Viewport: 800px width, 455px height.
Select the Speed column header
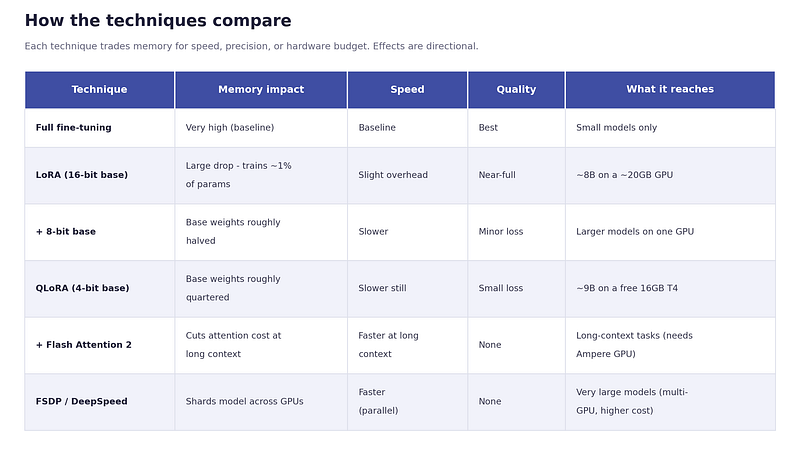click(407, 90)
